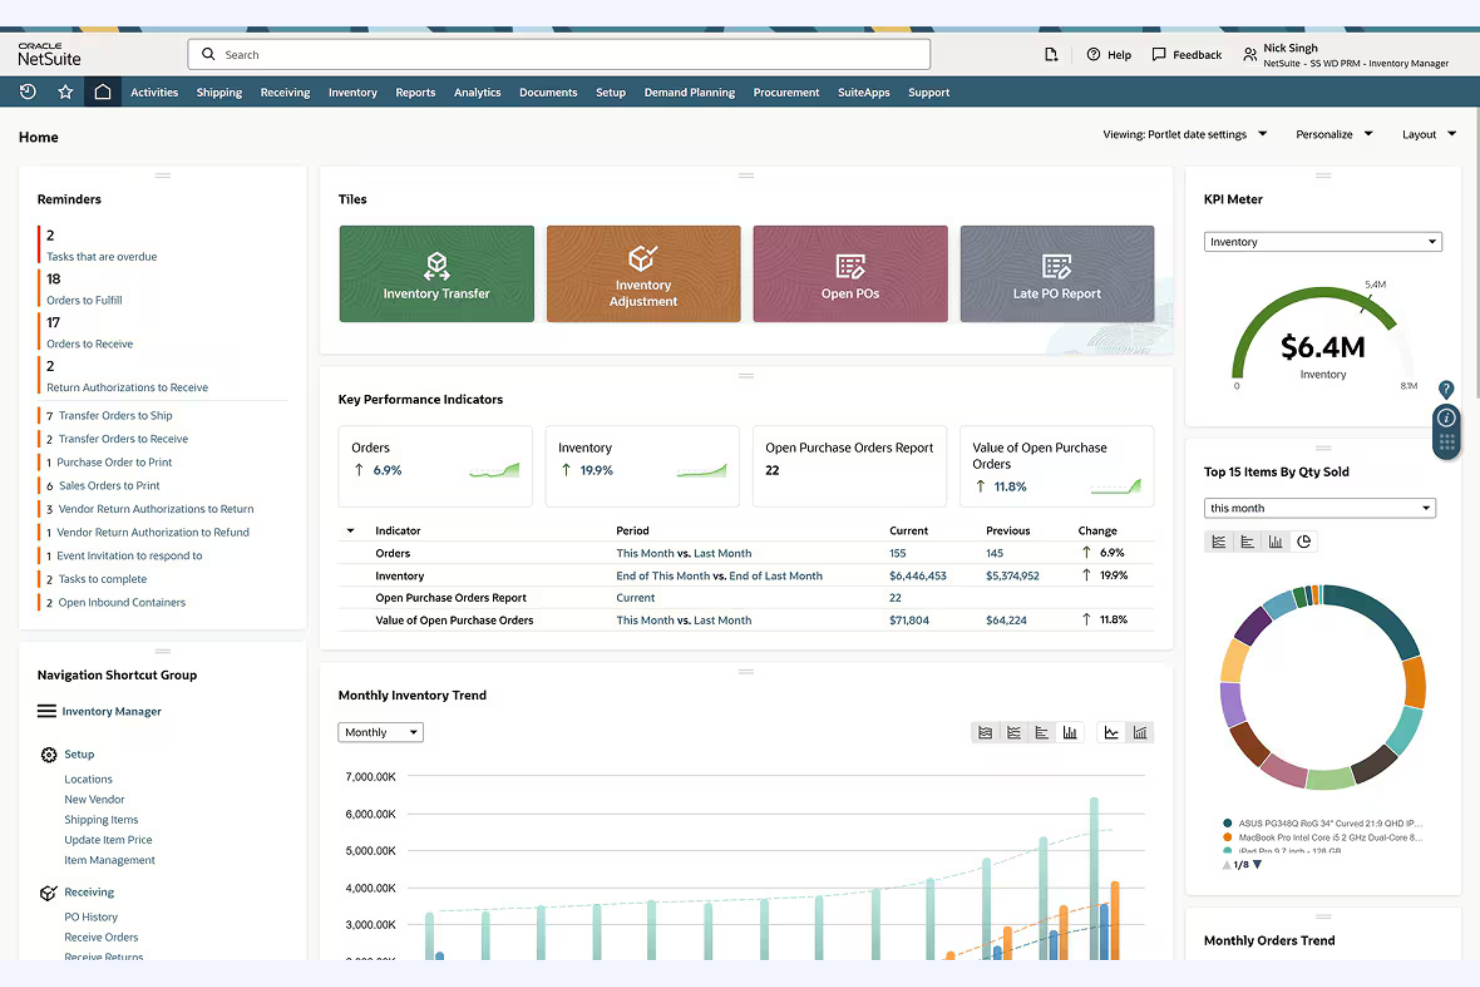Image resolution: width=1480 pixels, height=987 pixels.
Task: Switch to the Demand Planning tab
Action: point(689,92)
